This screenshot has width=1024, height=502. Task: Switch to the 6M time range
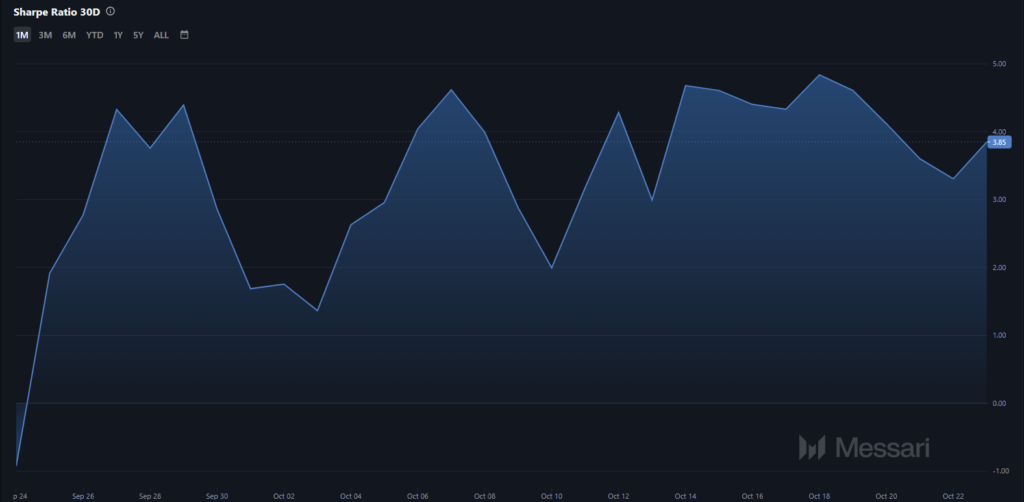point(69,35)
